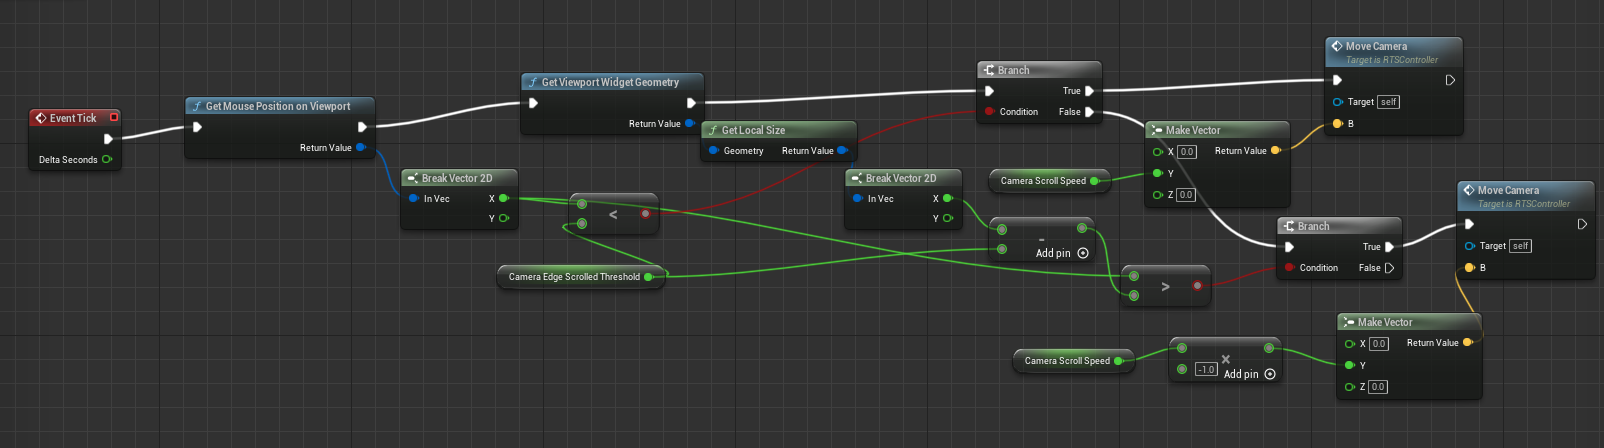The height and width of the screenshot is (448, 1604).
Task: Select the Event Tick node title
Action: [x=73, y=118]
